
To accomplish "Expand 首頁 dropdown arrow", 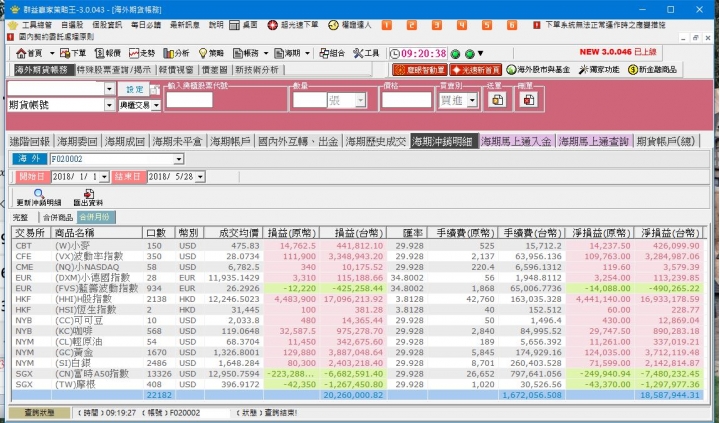I will pos(52,54).
